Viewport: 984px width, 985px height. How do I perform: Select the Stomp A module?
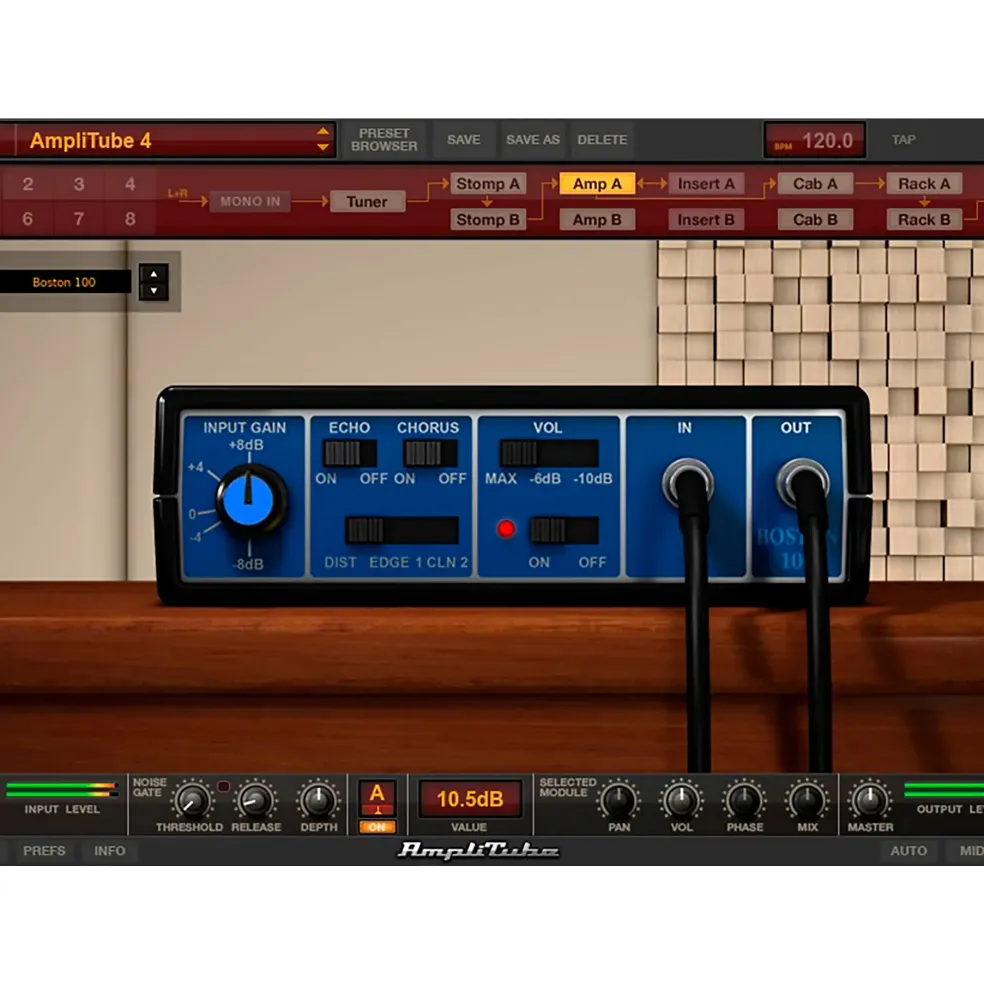tap(488, 184)
